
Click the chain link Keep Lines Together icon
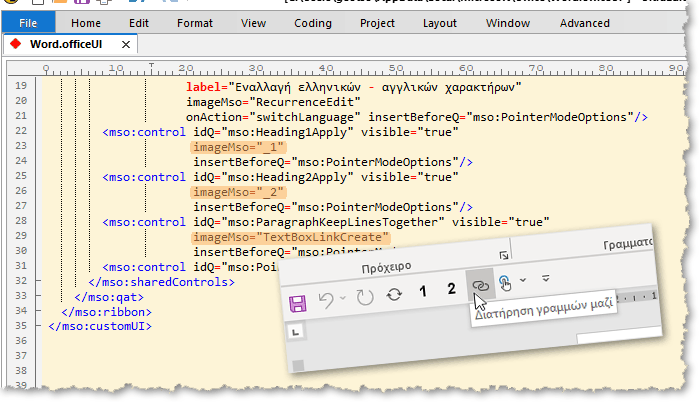tap(480, 285)
